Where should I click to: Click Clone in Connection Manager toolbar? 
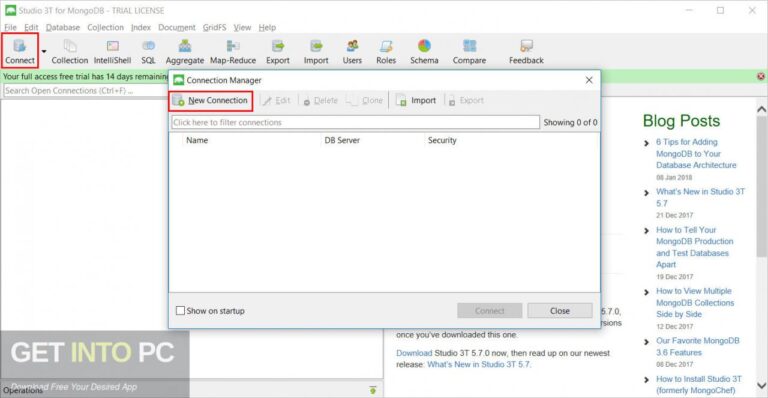pyautogui.click(x=365, y=100)
